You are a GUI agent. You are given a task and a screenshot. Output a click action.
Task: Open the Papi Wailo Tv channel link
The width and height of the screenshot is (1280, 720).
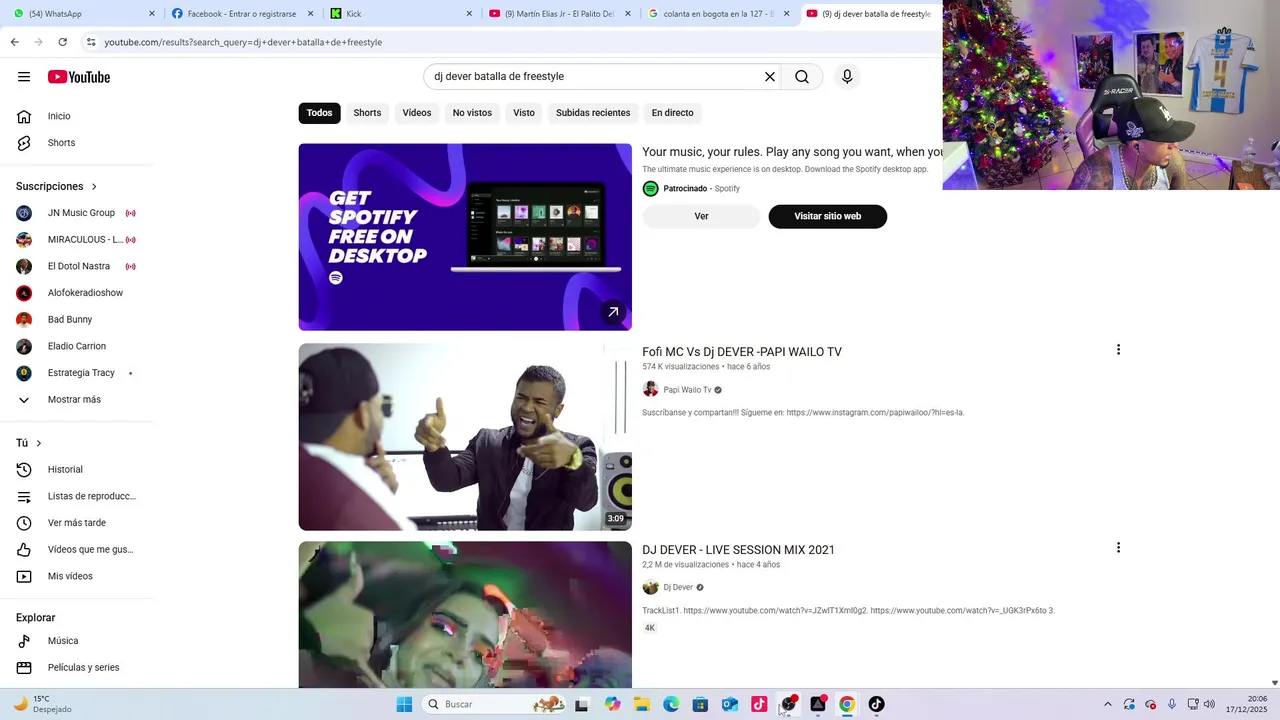[687, 390]
